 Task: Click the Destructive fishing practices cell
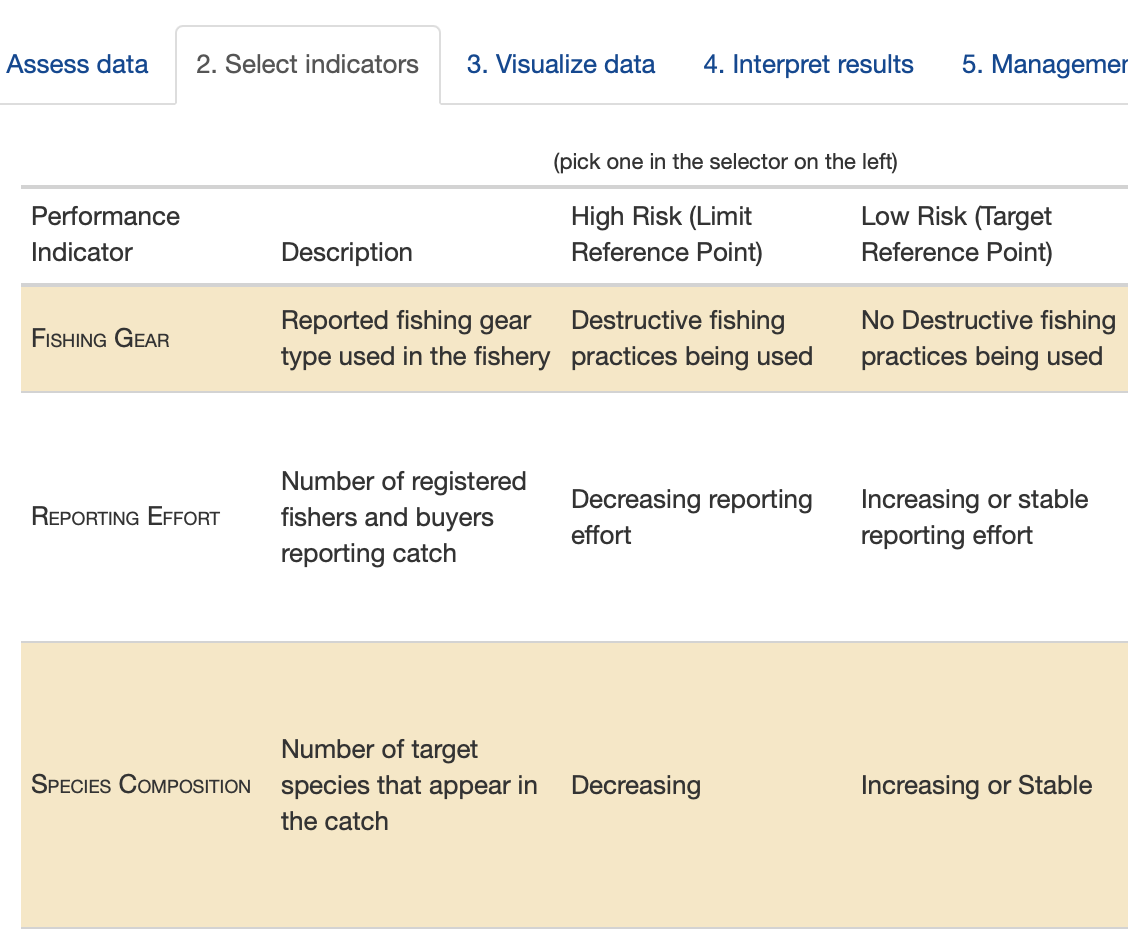coord(691,338)
